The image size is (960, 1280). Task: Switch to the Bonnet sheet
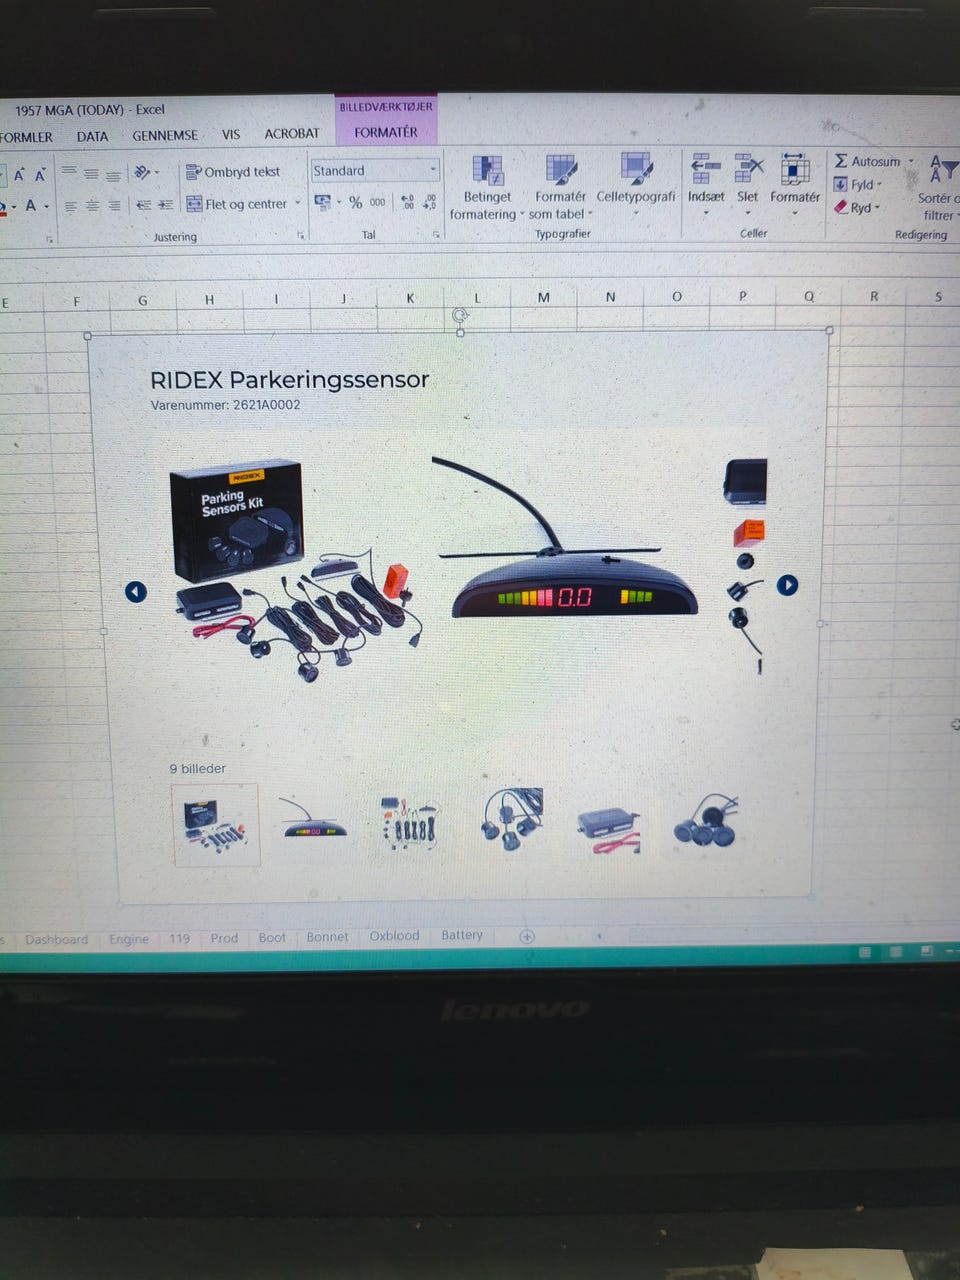(x=327, y=937)
